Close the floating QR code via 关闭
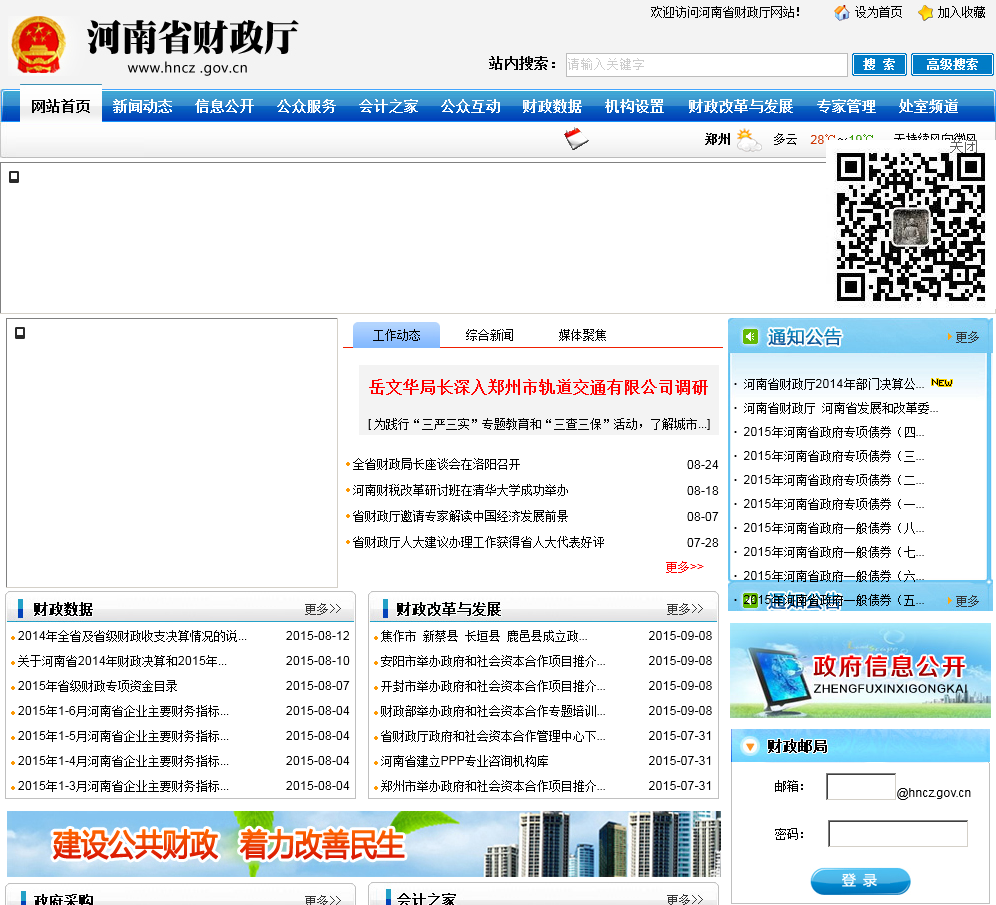This screenshot has height=905, width=996. 962,146
